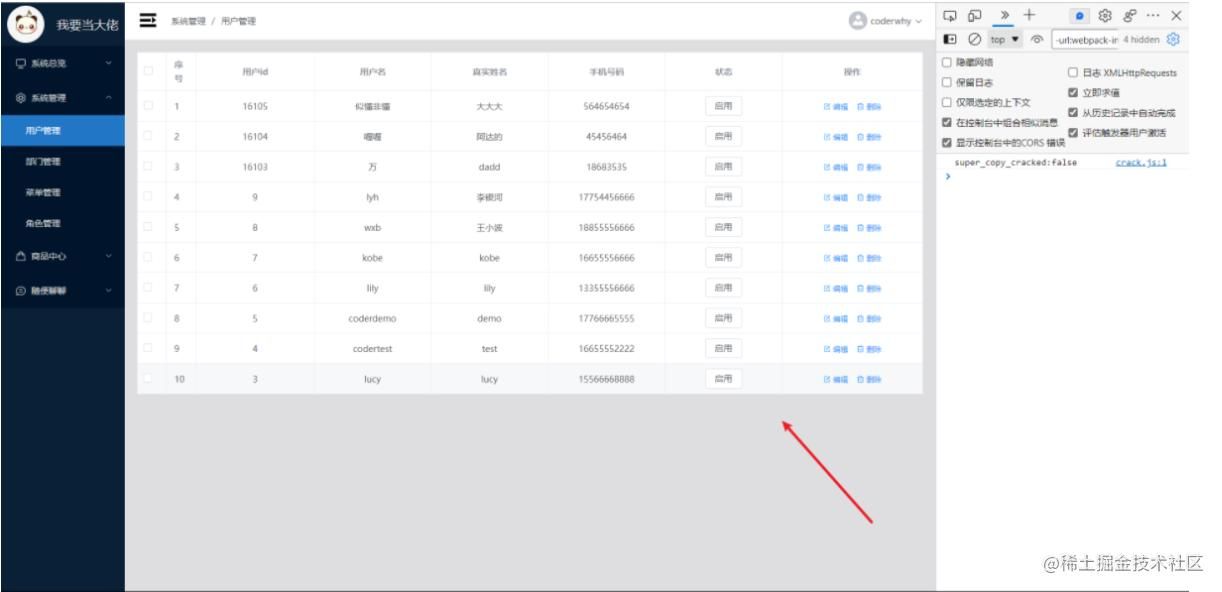Toggle the device emulation icon in DevTools
This screenshot has height=592, width=1222.
coord(974,16)
